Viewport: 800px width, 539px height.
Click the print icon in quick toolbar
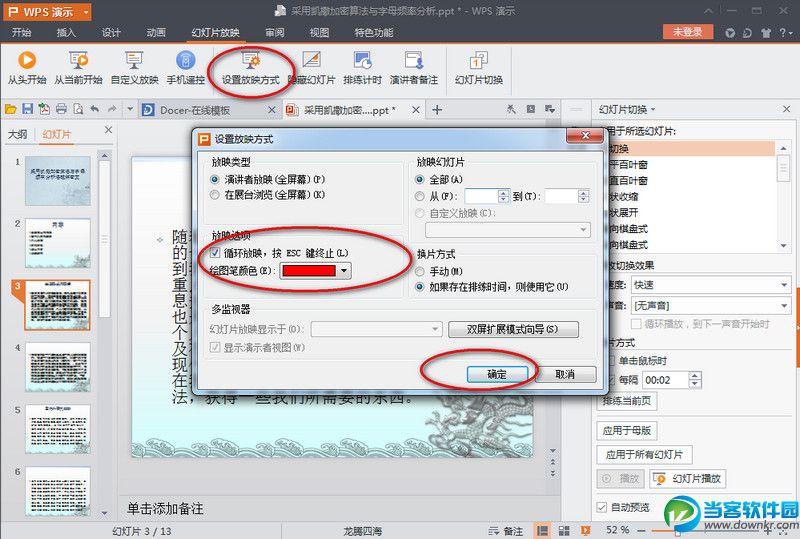point(61,109)
